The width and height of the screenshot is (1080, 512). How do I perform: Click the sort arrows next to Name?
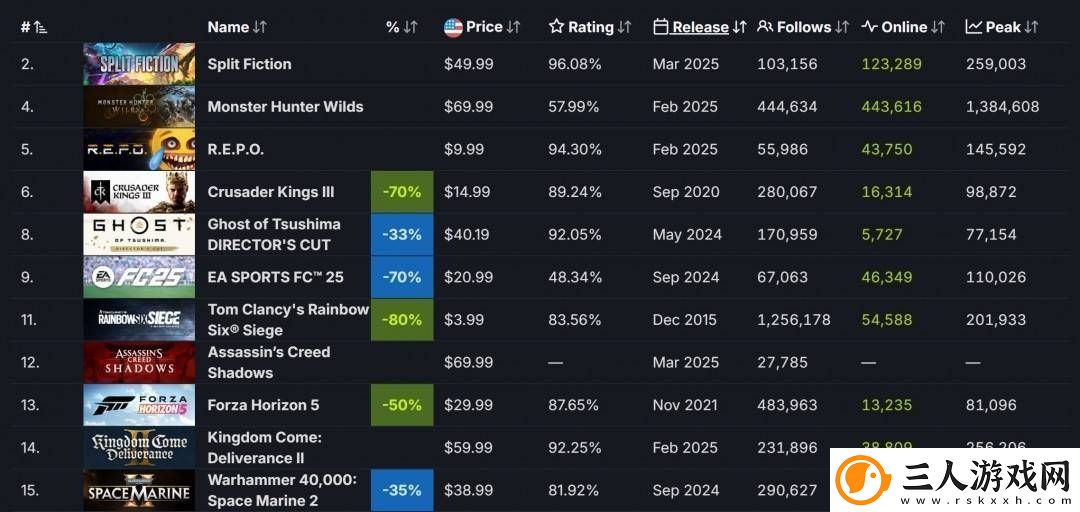[x=260, y=27]
